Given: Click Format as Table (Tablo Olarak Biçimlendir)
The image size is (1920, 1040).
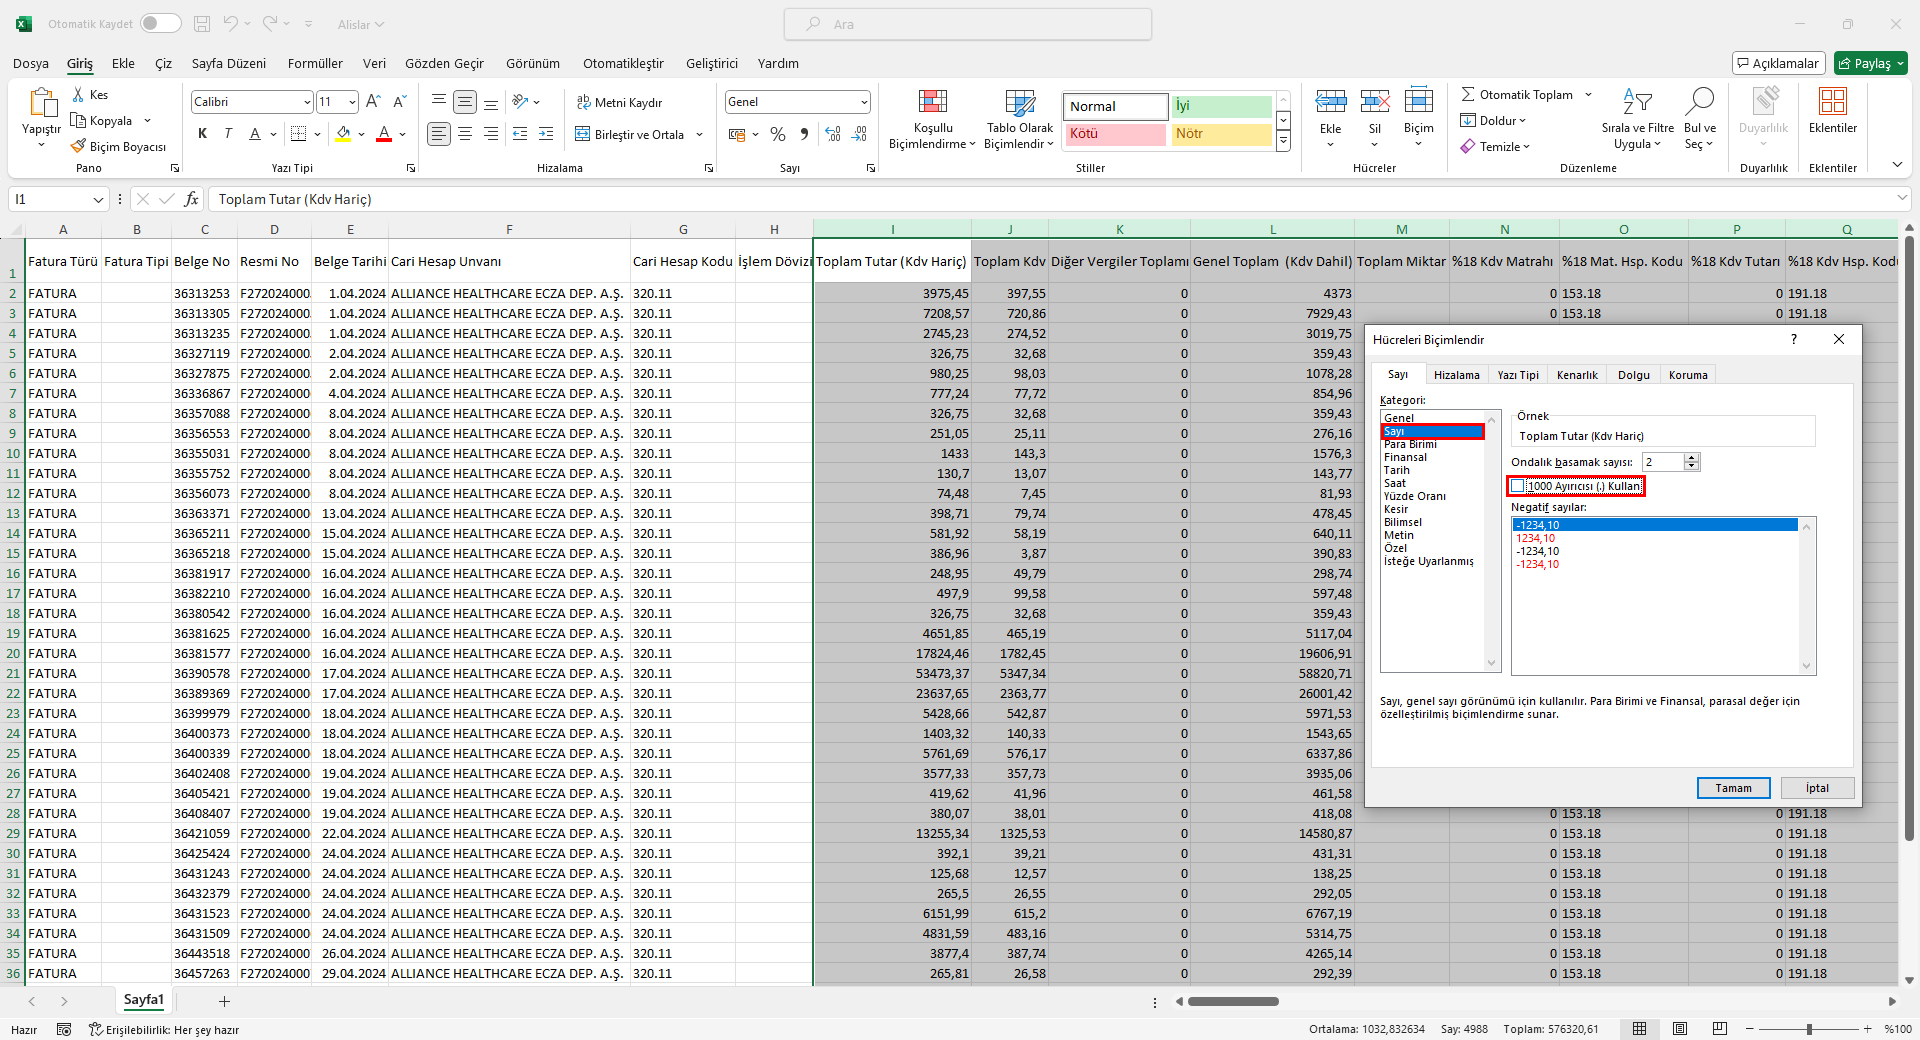Looking at the screenshot, I should 1019,120.
